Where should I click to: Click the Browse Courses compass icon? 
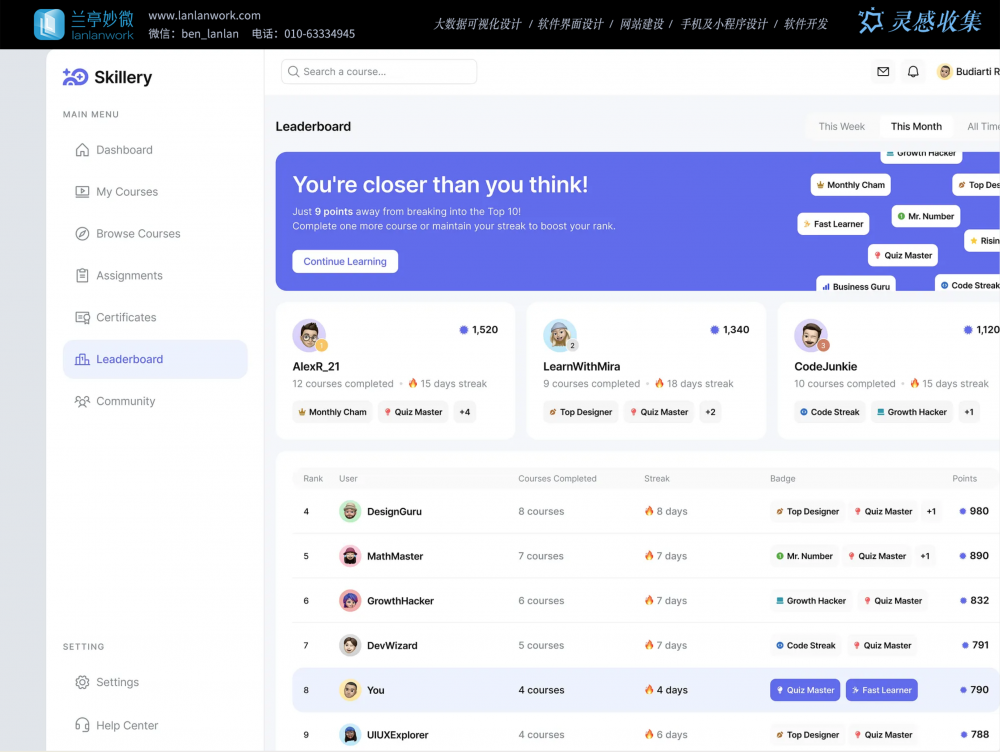point(82,234)
